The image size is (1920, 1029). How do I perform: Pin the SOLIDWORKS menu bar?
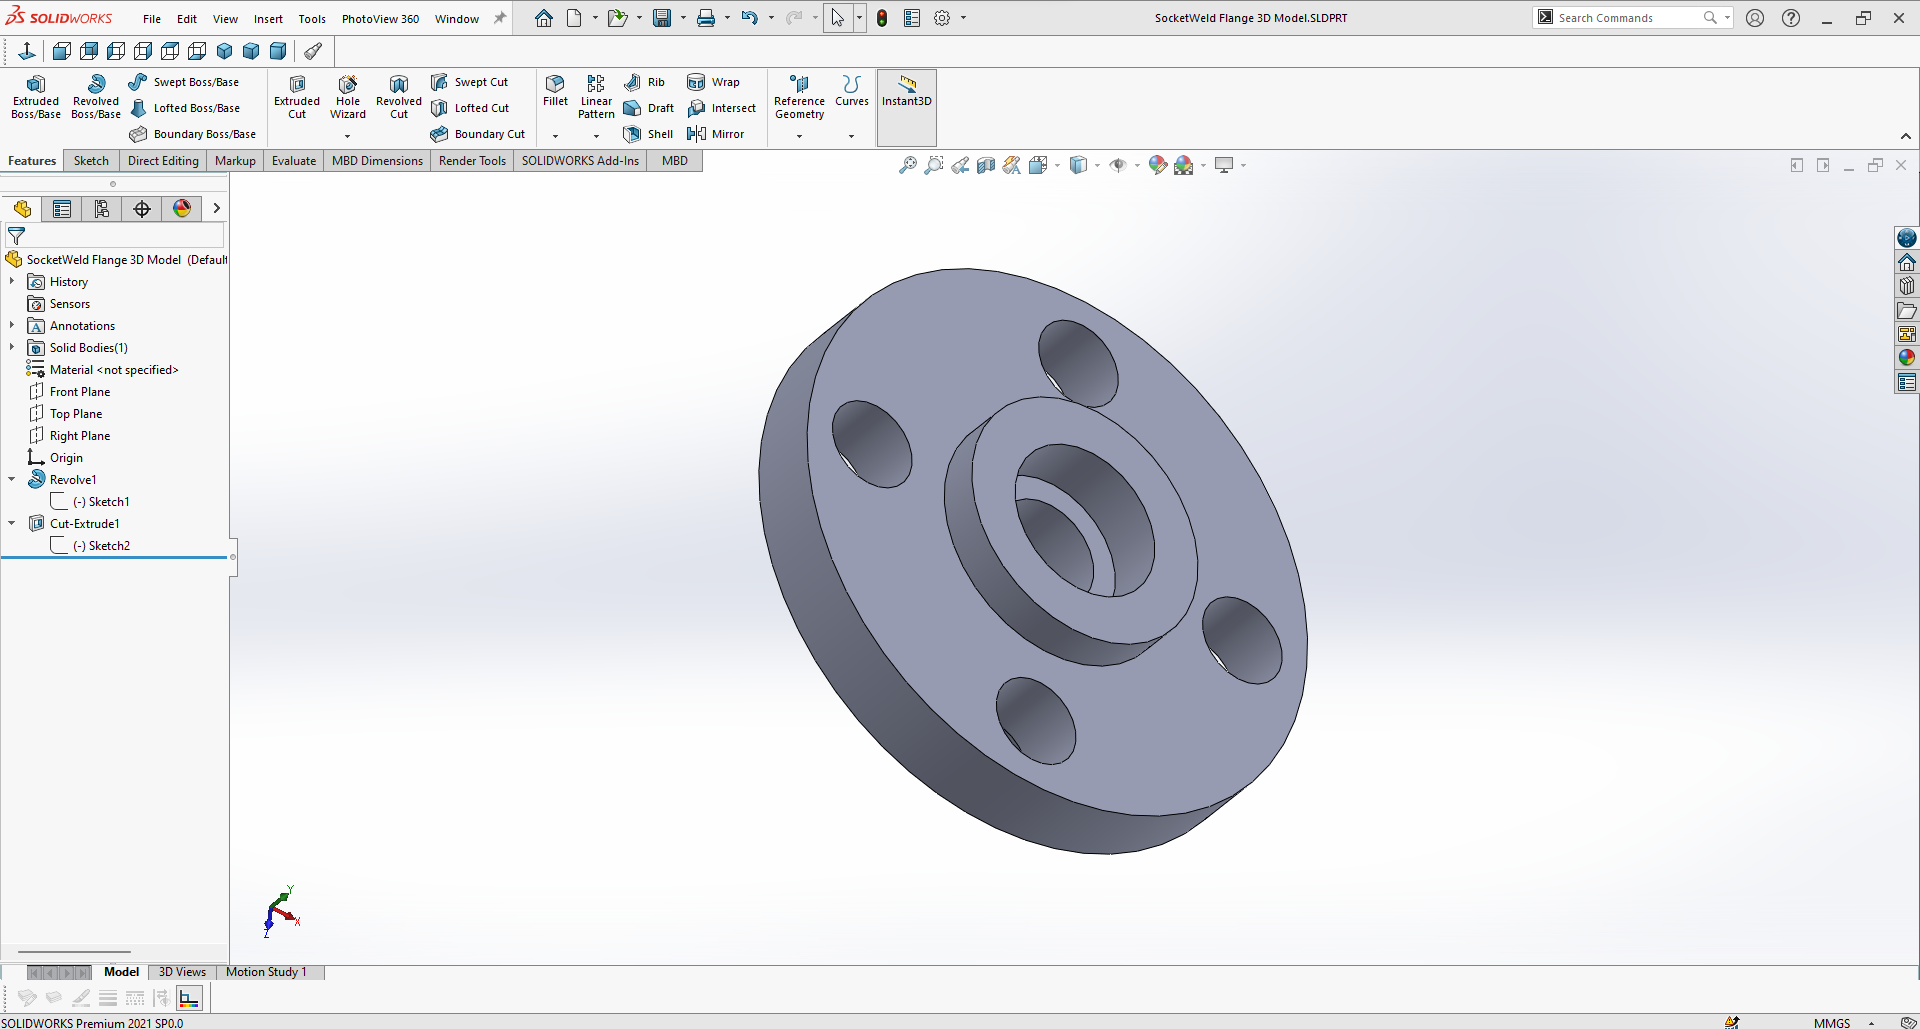[500, 18]
